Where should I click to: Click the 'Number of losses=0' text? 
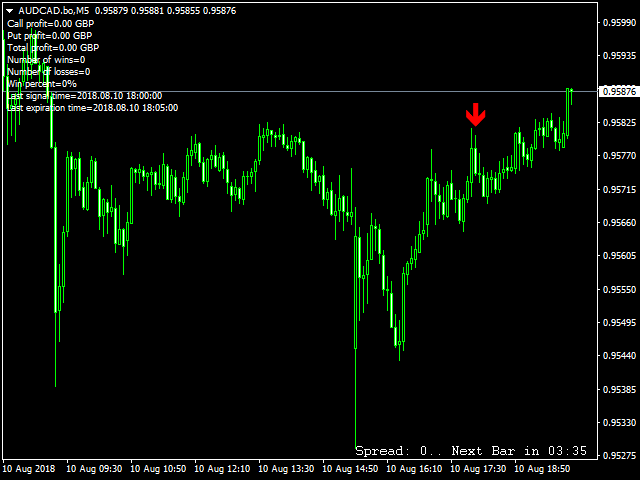[49, 72]
